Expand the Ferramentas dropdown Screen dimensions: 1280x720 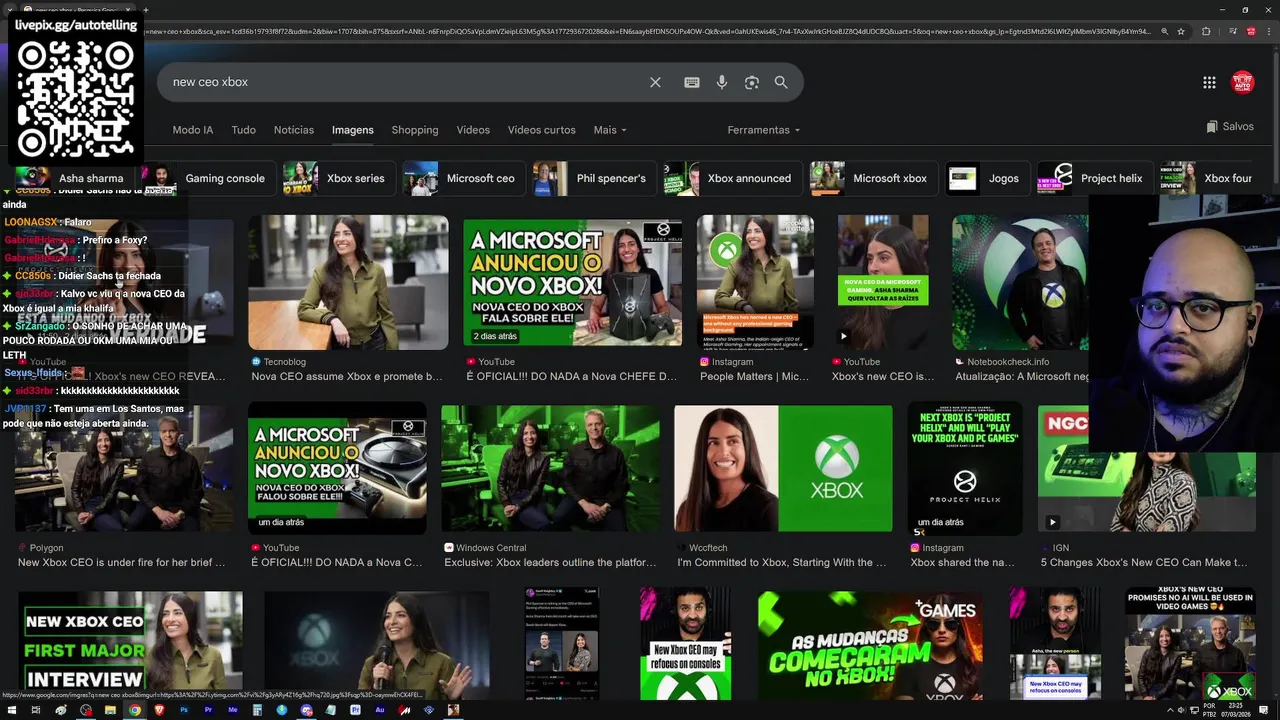point(764,130)
